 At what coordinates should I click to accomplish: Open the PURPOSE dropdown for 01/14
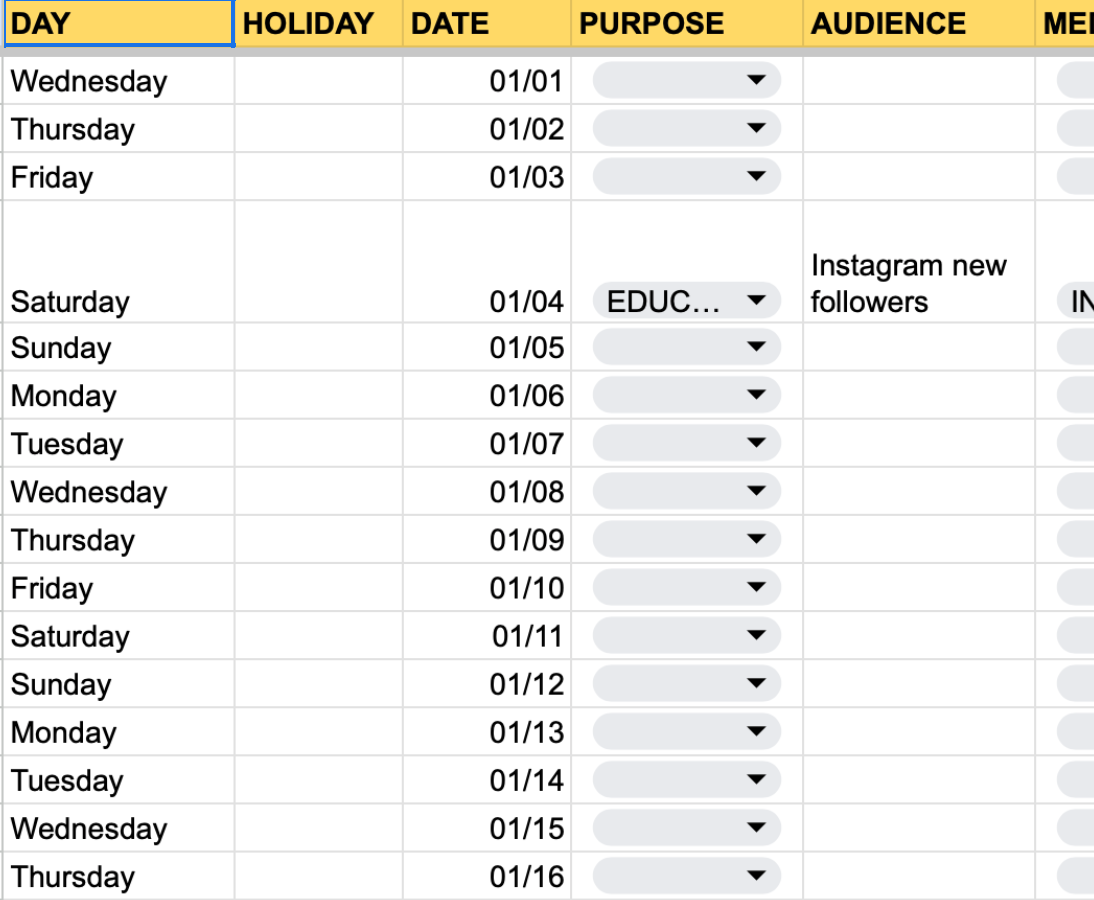[x=687, y=780]
